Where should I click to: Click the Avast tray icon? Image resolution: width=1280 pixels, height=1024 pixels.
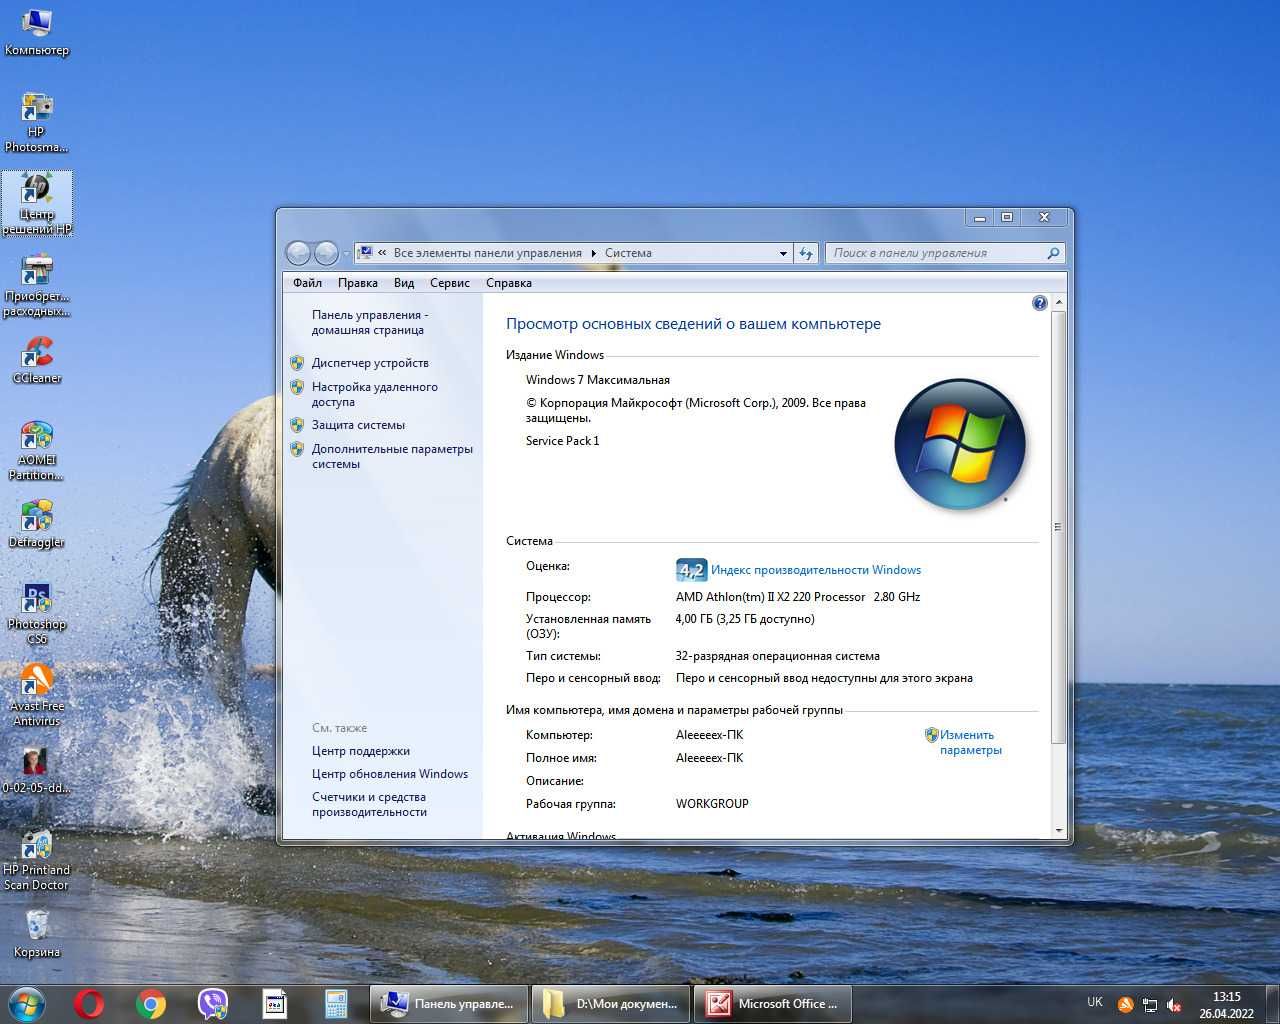(1125, 1005)
